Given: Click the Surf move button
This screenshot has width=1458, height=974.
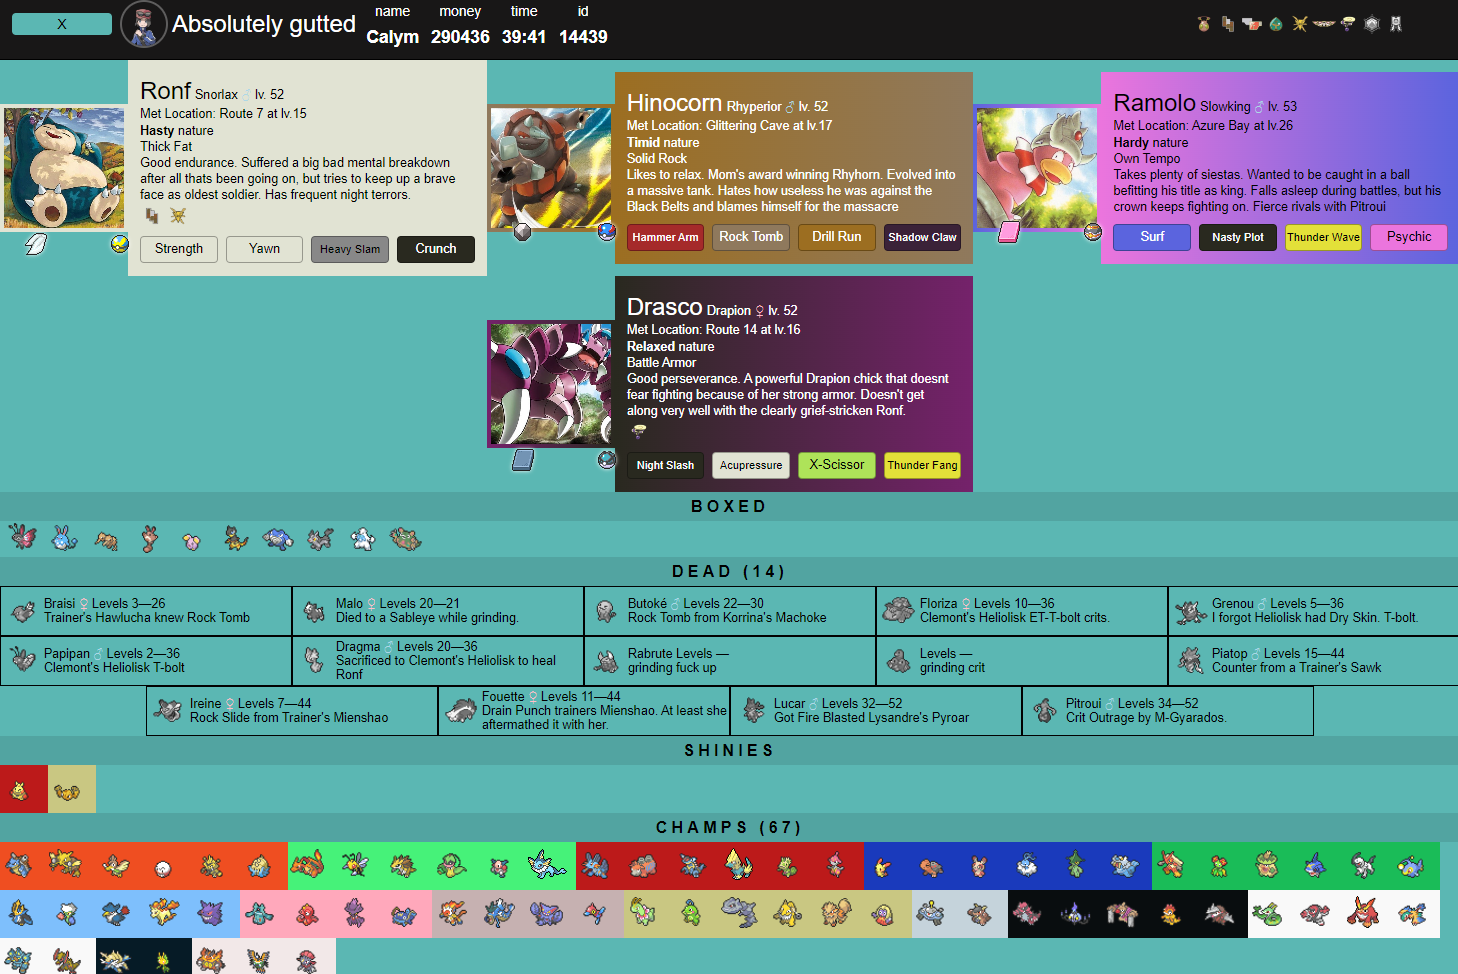Looking at the screenshot, I should (x=1152, y=237).
